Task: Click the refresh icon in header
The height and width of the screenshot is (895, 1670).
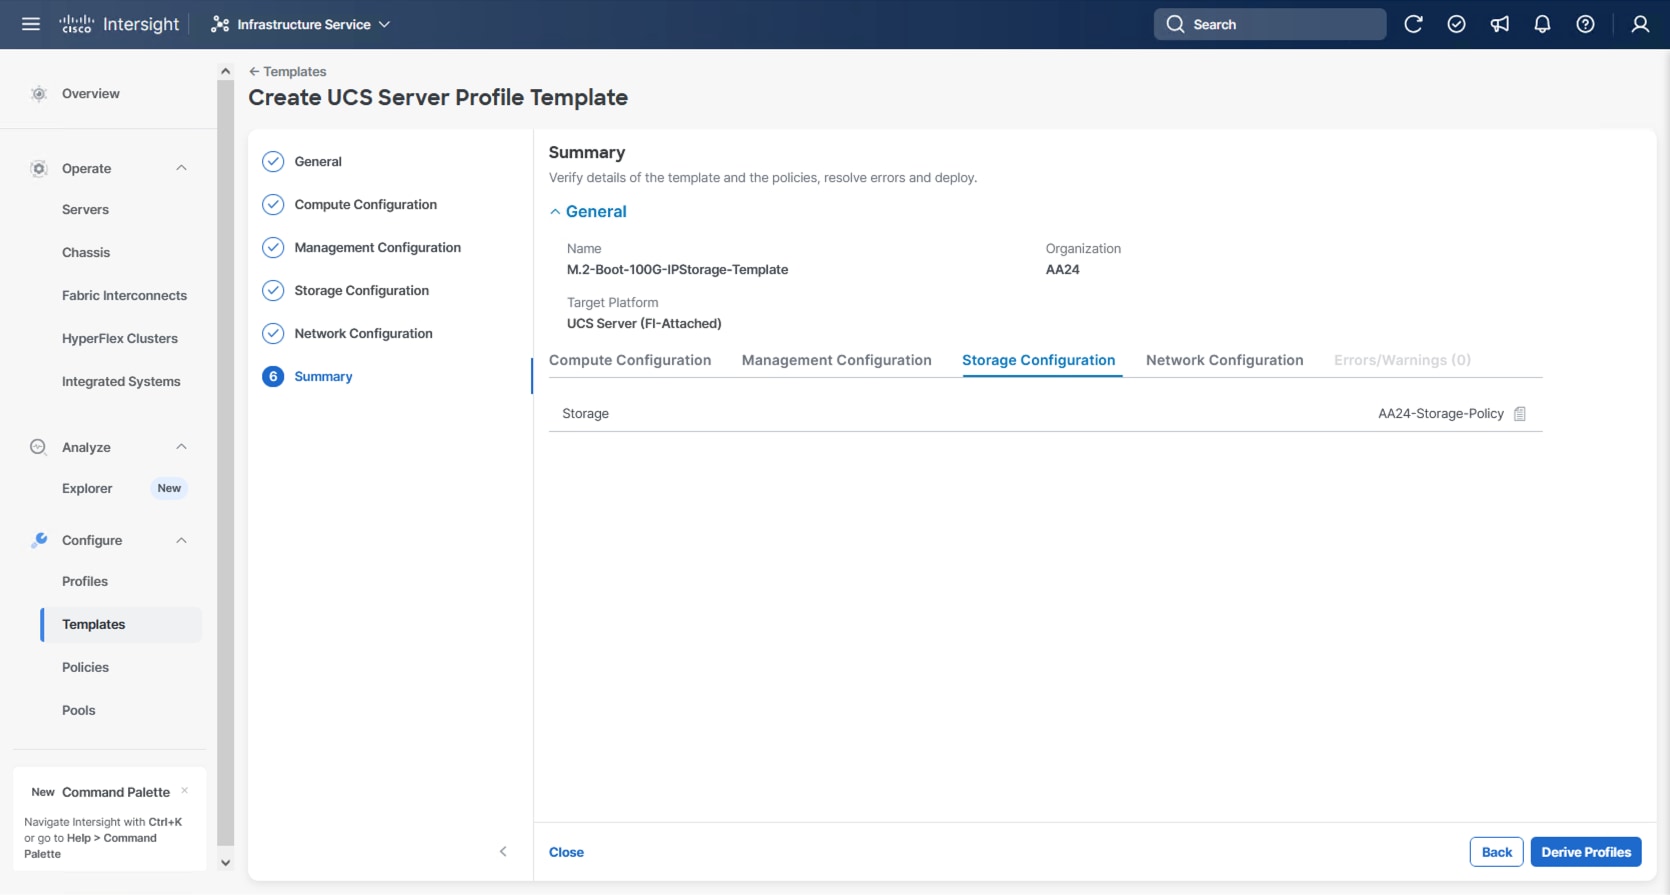Action: click(x=1413, y=24)
